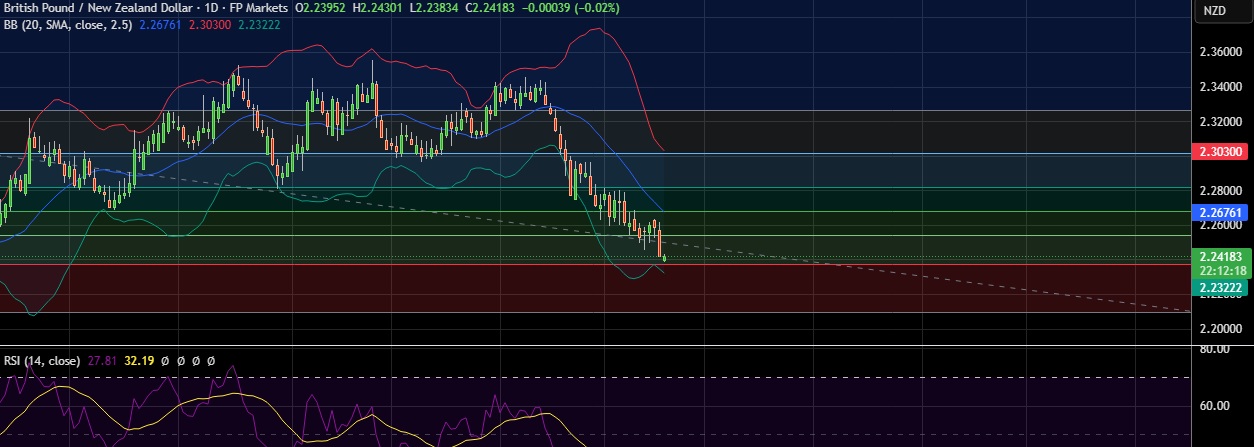
Task: Click the 22:12:18 bar countdown timer
Action: click(1220, 271)
